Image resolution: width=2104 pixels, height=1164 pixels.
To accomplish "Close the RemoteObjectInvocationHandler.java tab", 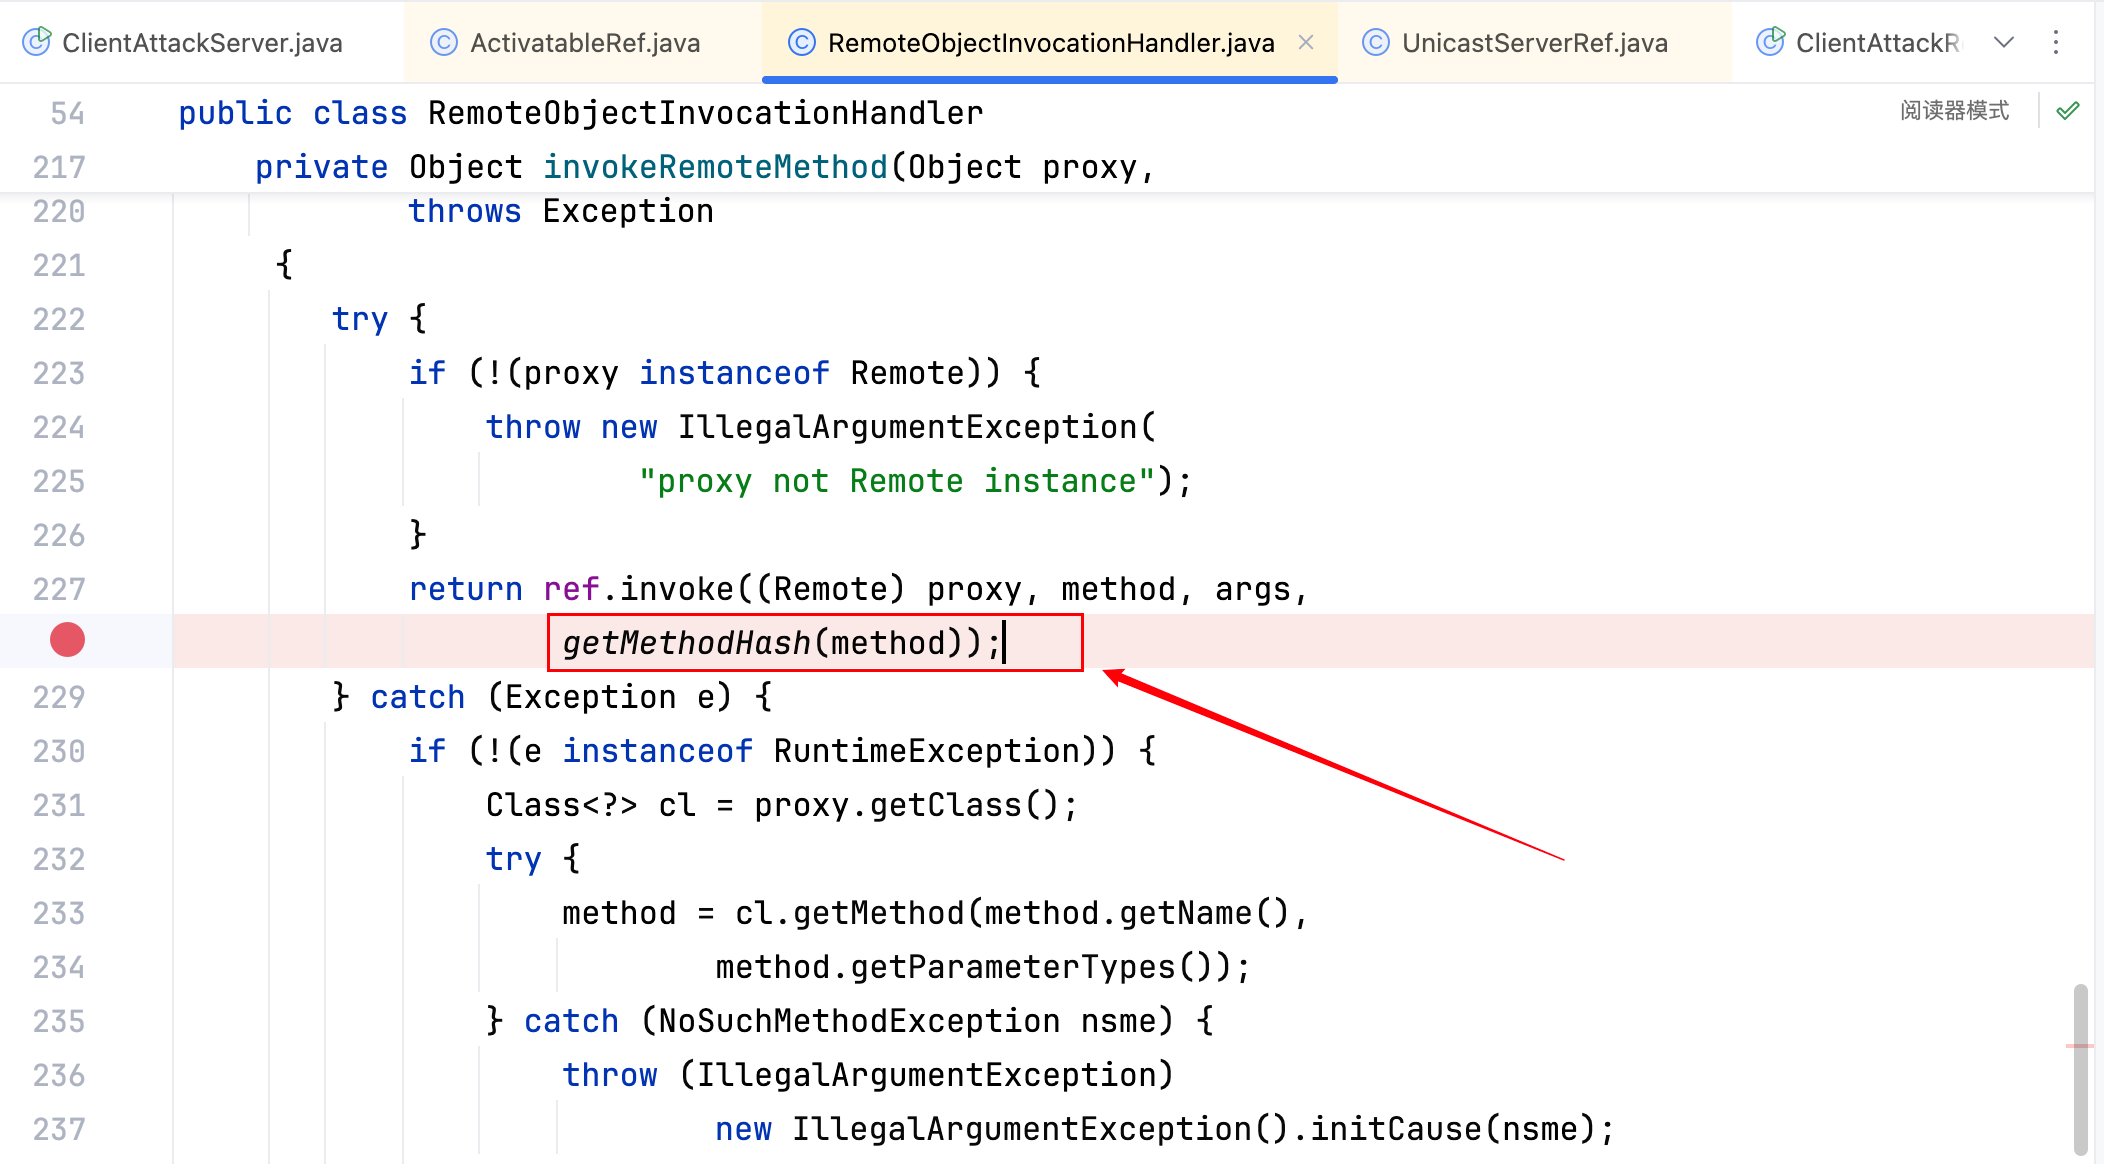I will click(1306, 42).
